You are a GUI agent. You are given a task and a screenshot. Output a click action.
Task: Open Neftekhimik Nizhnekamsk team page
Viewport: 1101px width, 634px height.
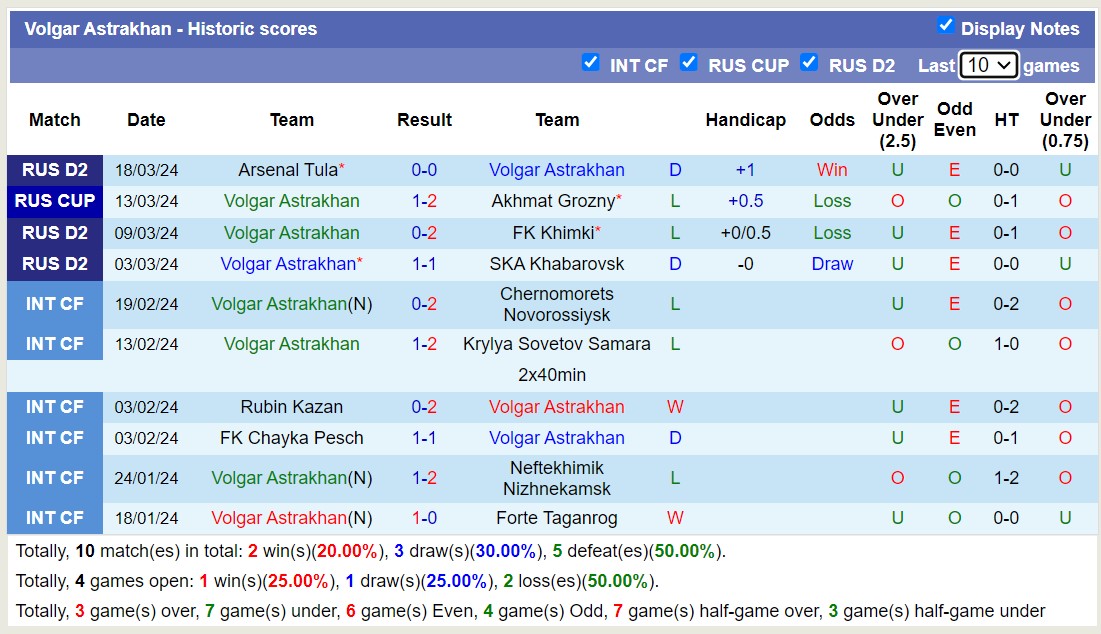(557, 478)
